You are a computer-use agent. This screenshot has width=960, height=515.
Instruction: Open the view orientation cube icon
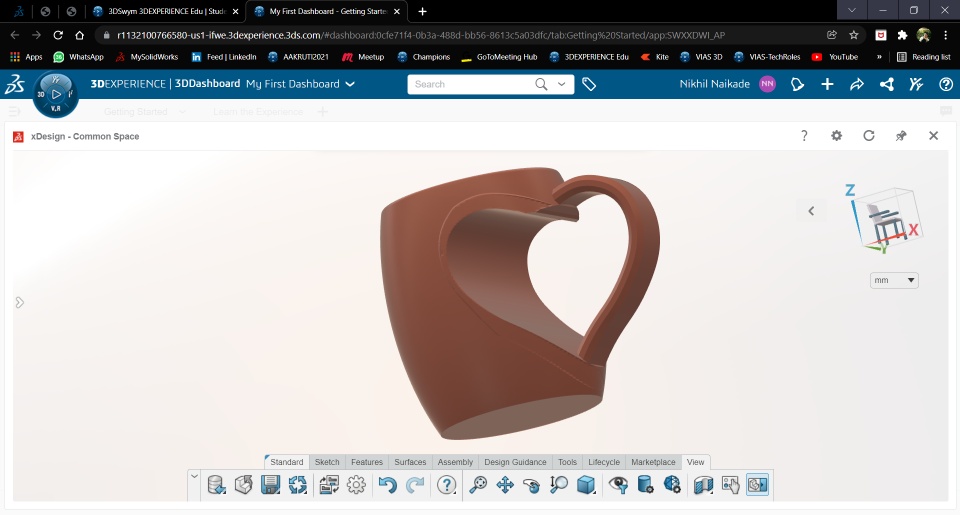(x=586, y=485)
